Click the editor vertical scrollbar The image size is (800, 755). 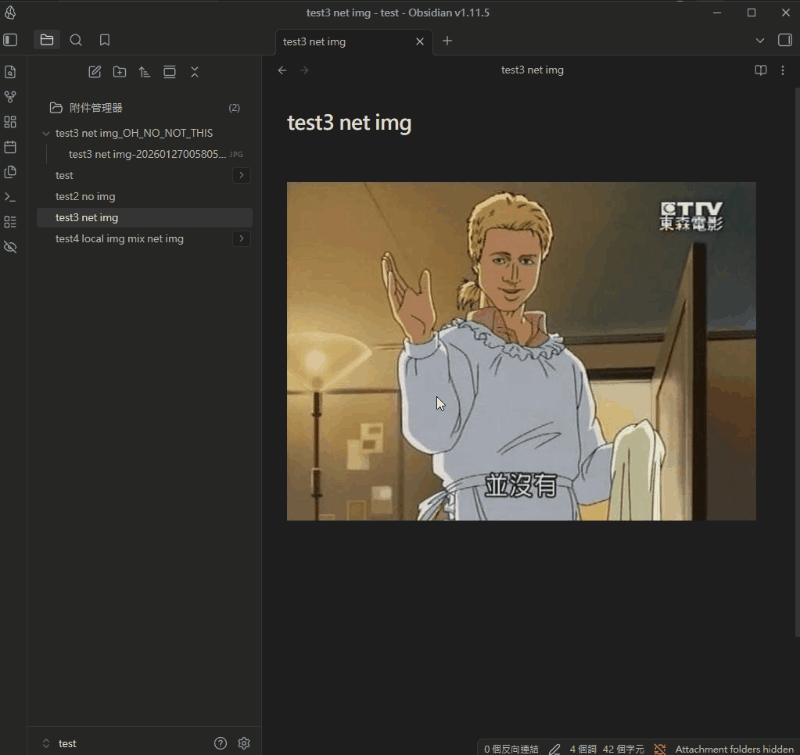click(797, 362)
